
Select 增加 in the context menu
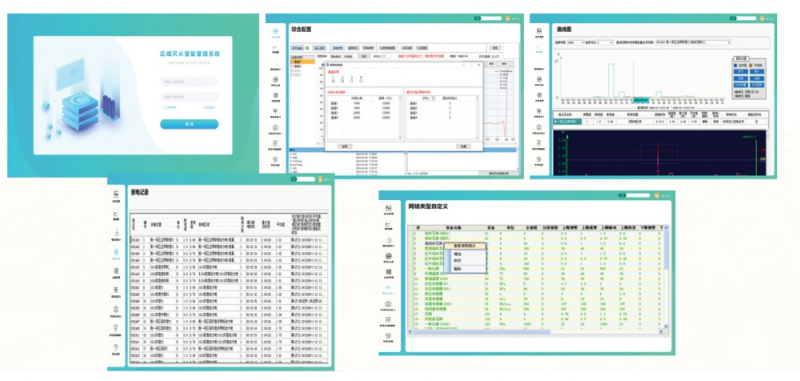coord(458,253)
